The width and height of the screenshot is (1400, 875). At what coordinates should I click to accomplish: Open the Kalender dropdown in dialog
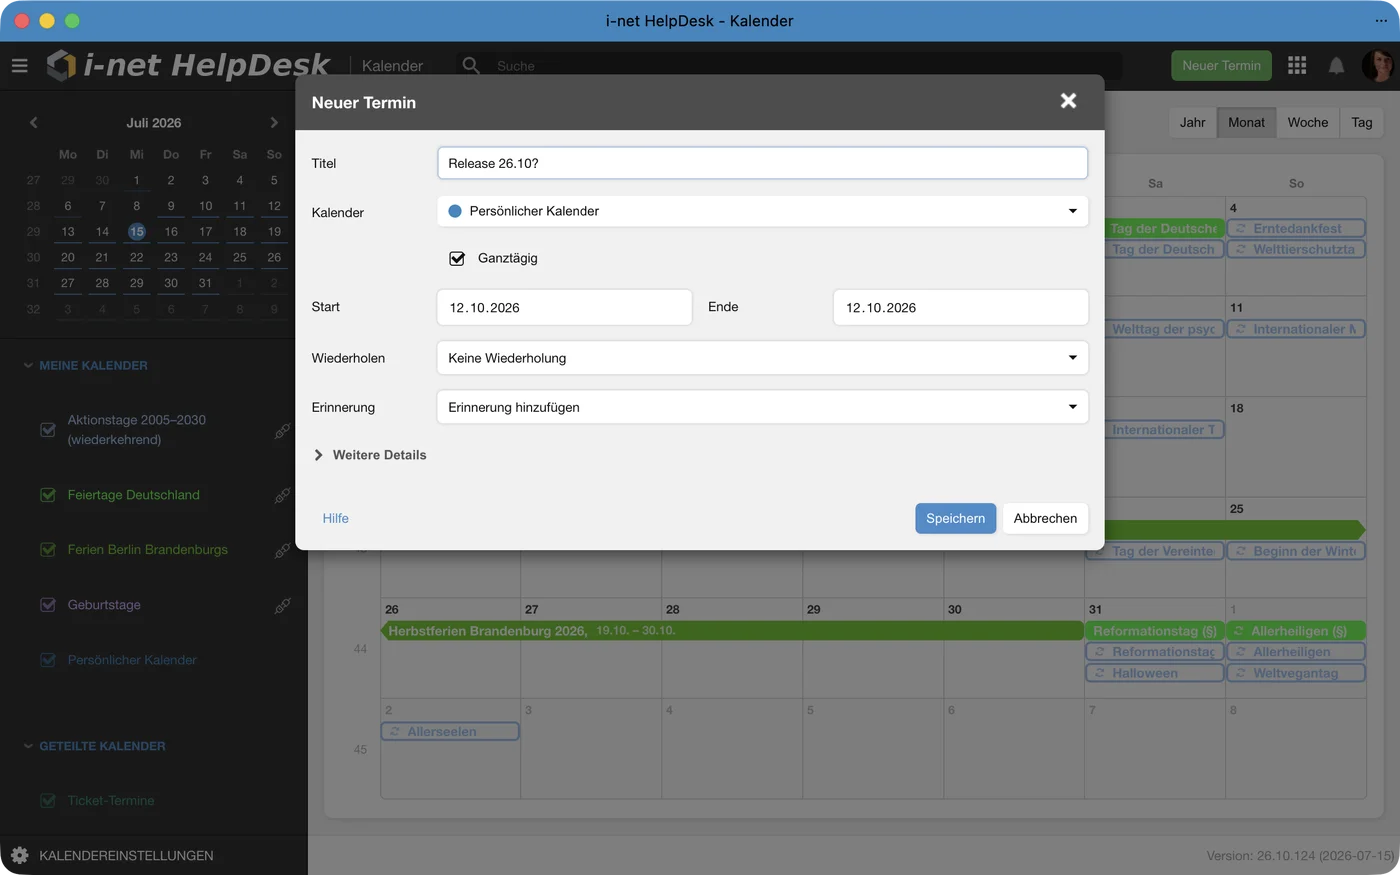(762, 211)
